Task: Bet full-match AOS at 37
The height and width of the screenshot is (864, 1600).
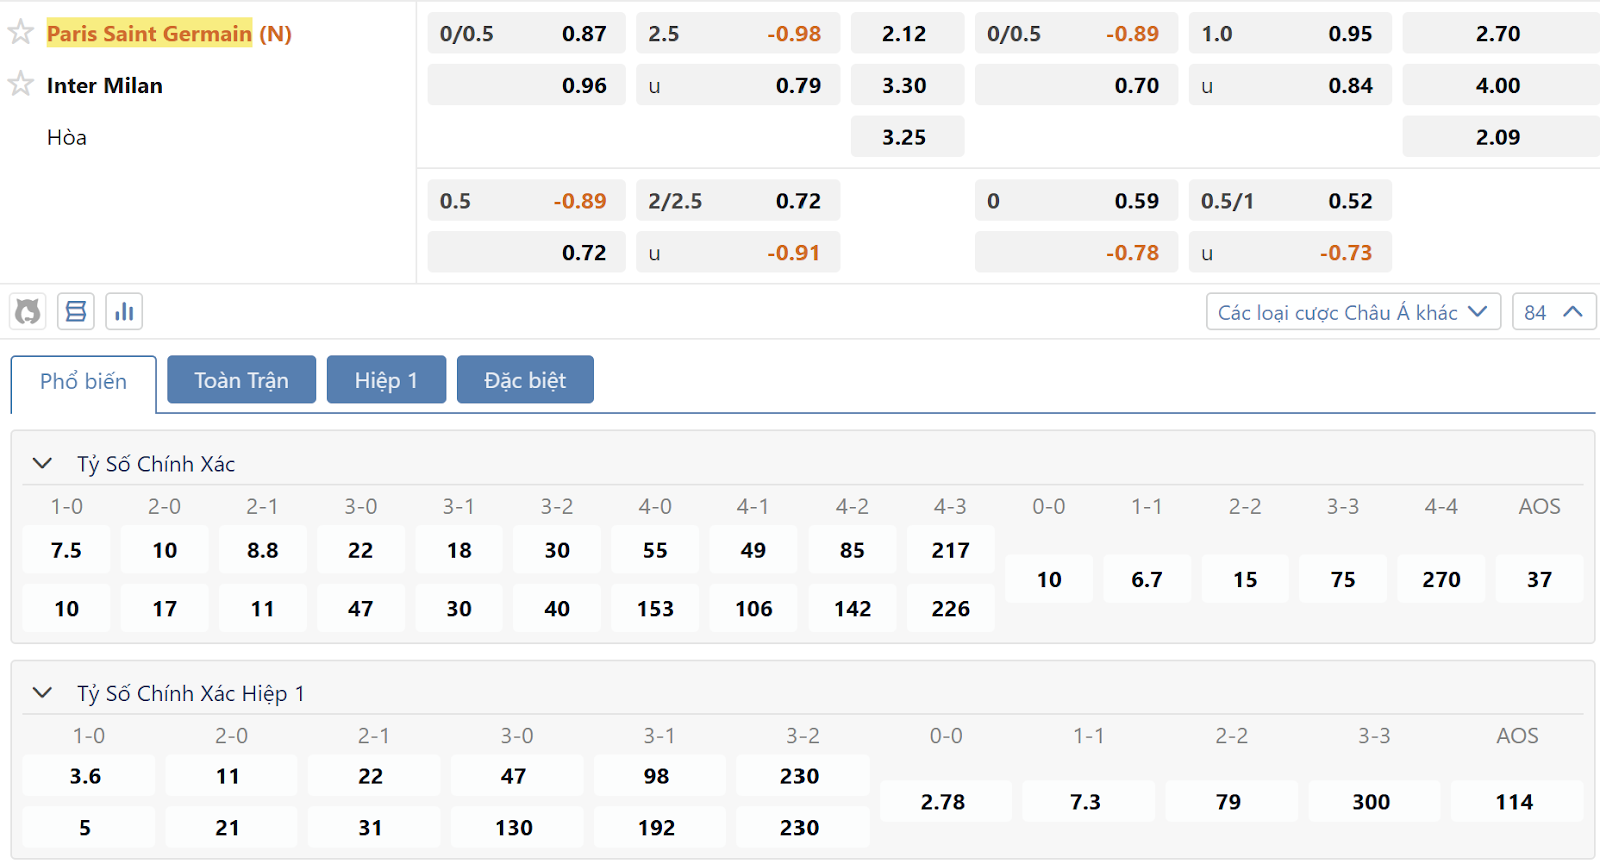Action: 1539,579
